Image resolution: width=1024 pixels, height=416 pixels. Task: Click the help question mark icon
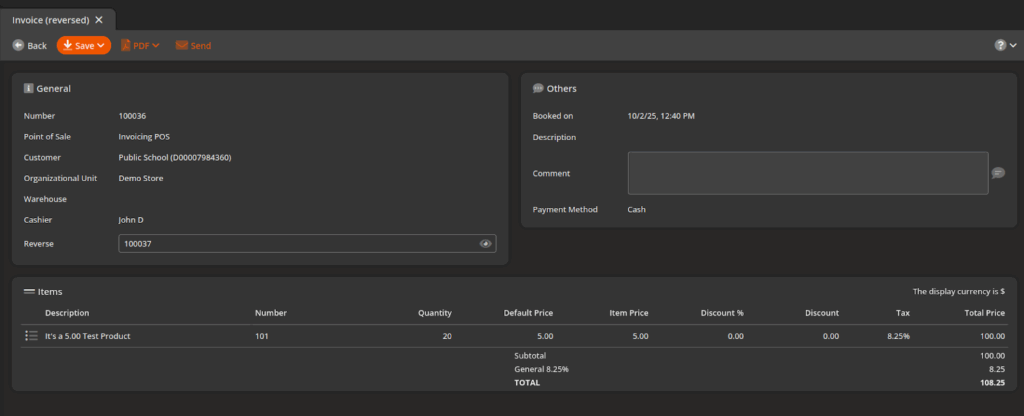1000,45
